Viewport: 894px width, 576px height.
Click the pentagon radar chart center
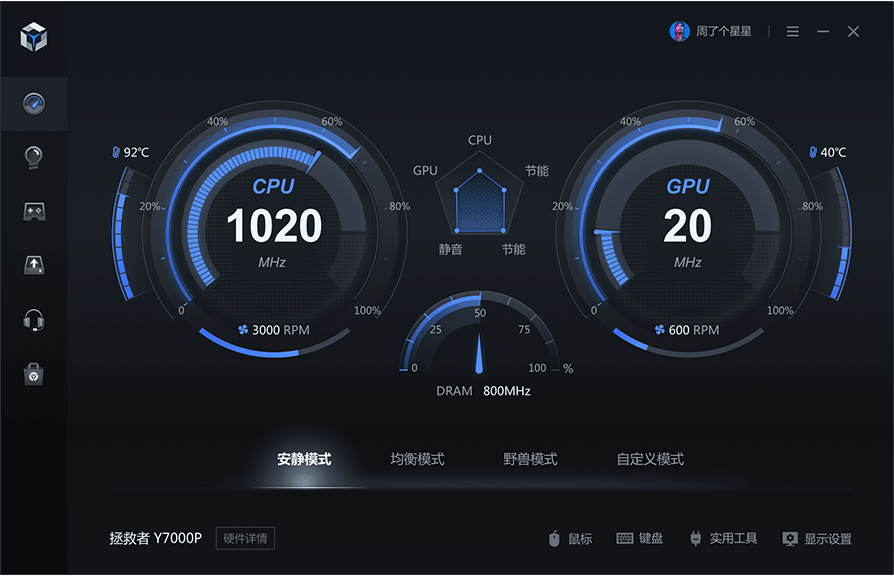pyautogui.click(x=480, y=201)
